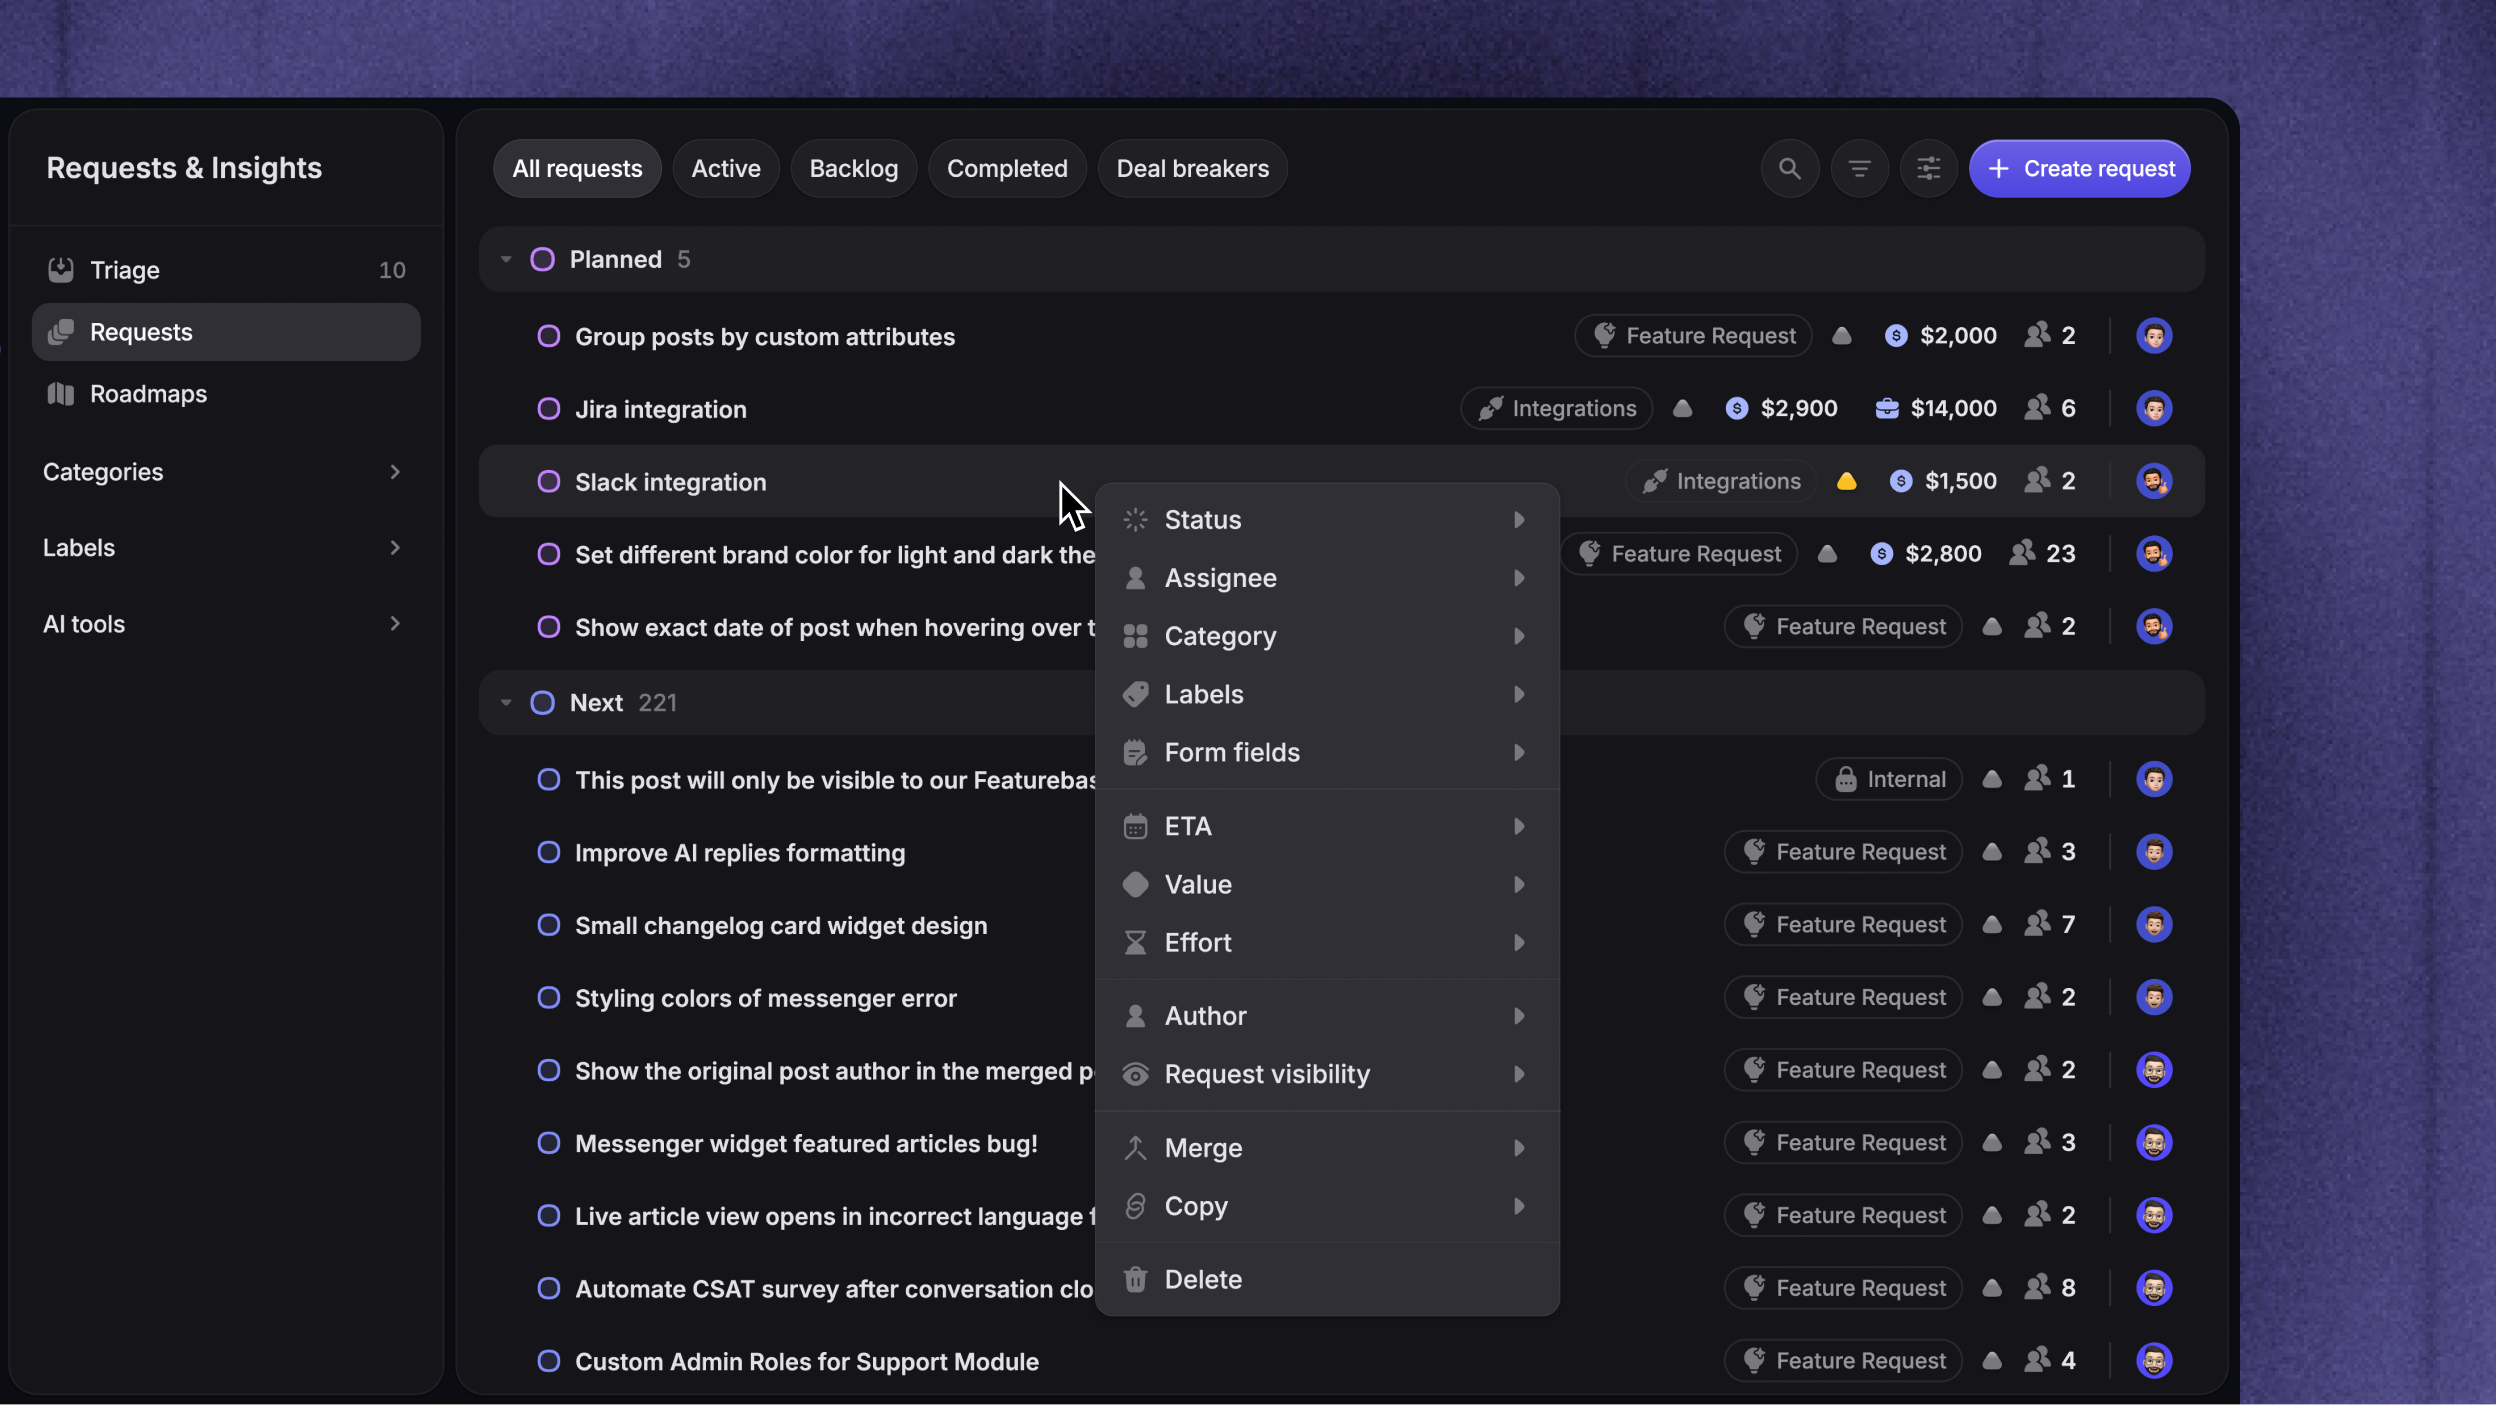
Task: Click the trash icon beside Delete
Action: pyautogui.click(x=1135, y=1279)
